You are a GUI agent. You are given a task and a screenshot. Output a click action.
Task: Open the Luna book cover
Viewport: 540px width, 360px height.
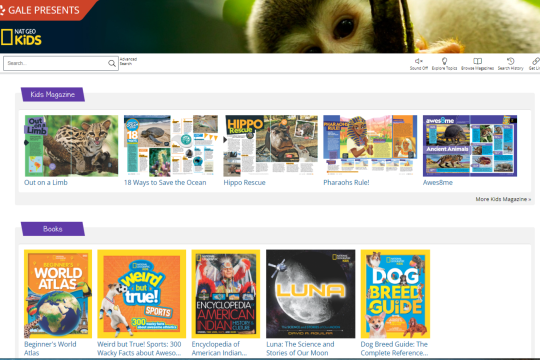(x=310, y=294)
